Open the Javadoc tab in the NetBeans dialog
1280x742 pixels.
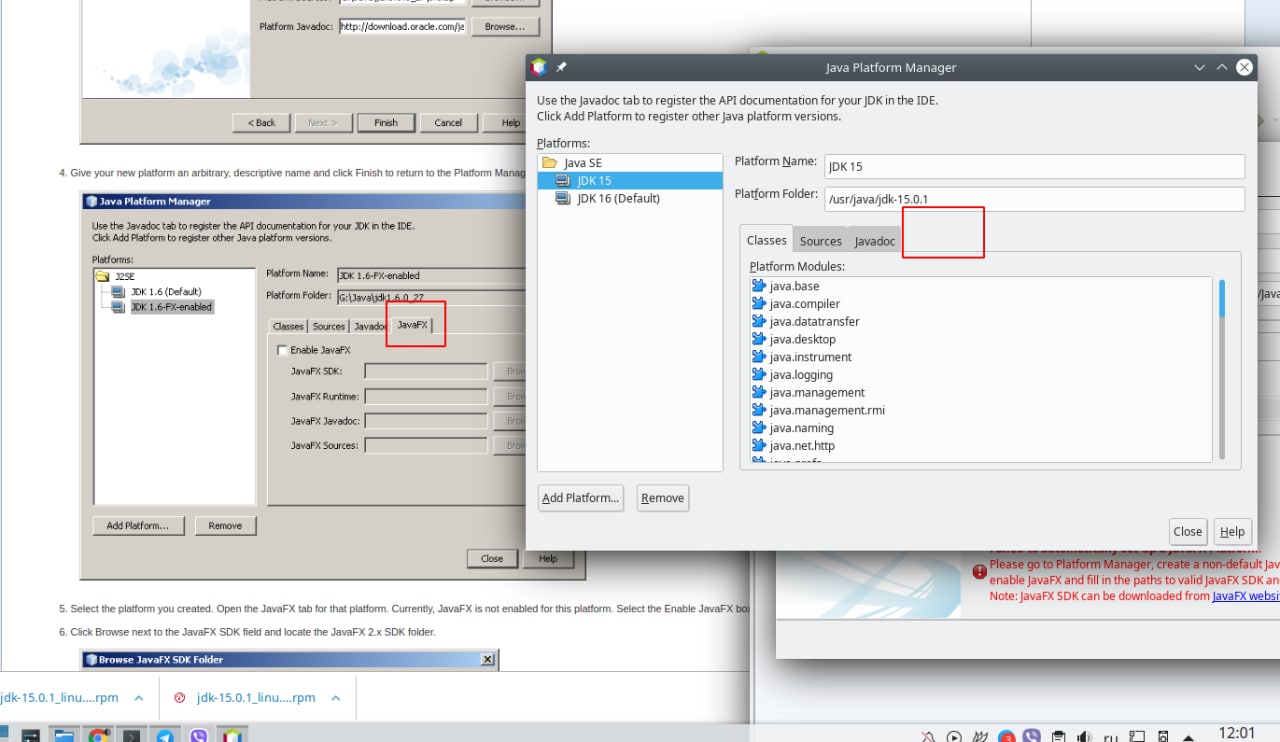[x=874, y=241]
